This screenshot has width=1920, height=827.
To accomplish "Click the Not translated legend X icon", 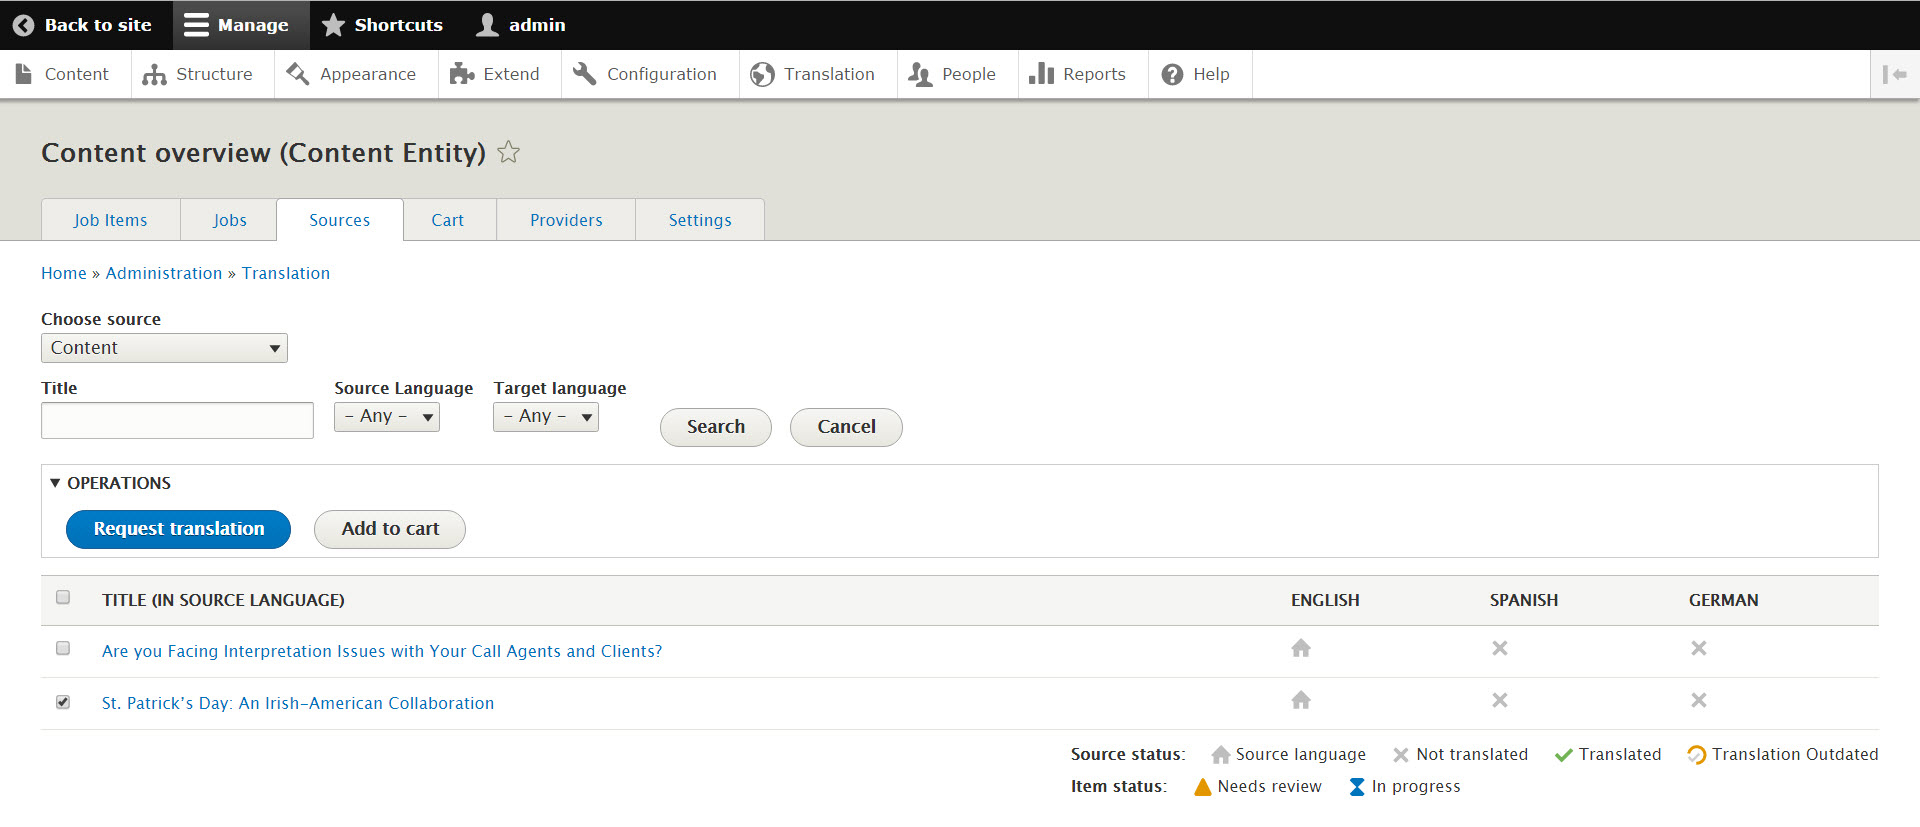I will click(1401, 755).
